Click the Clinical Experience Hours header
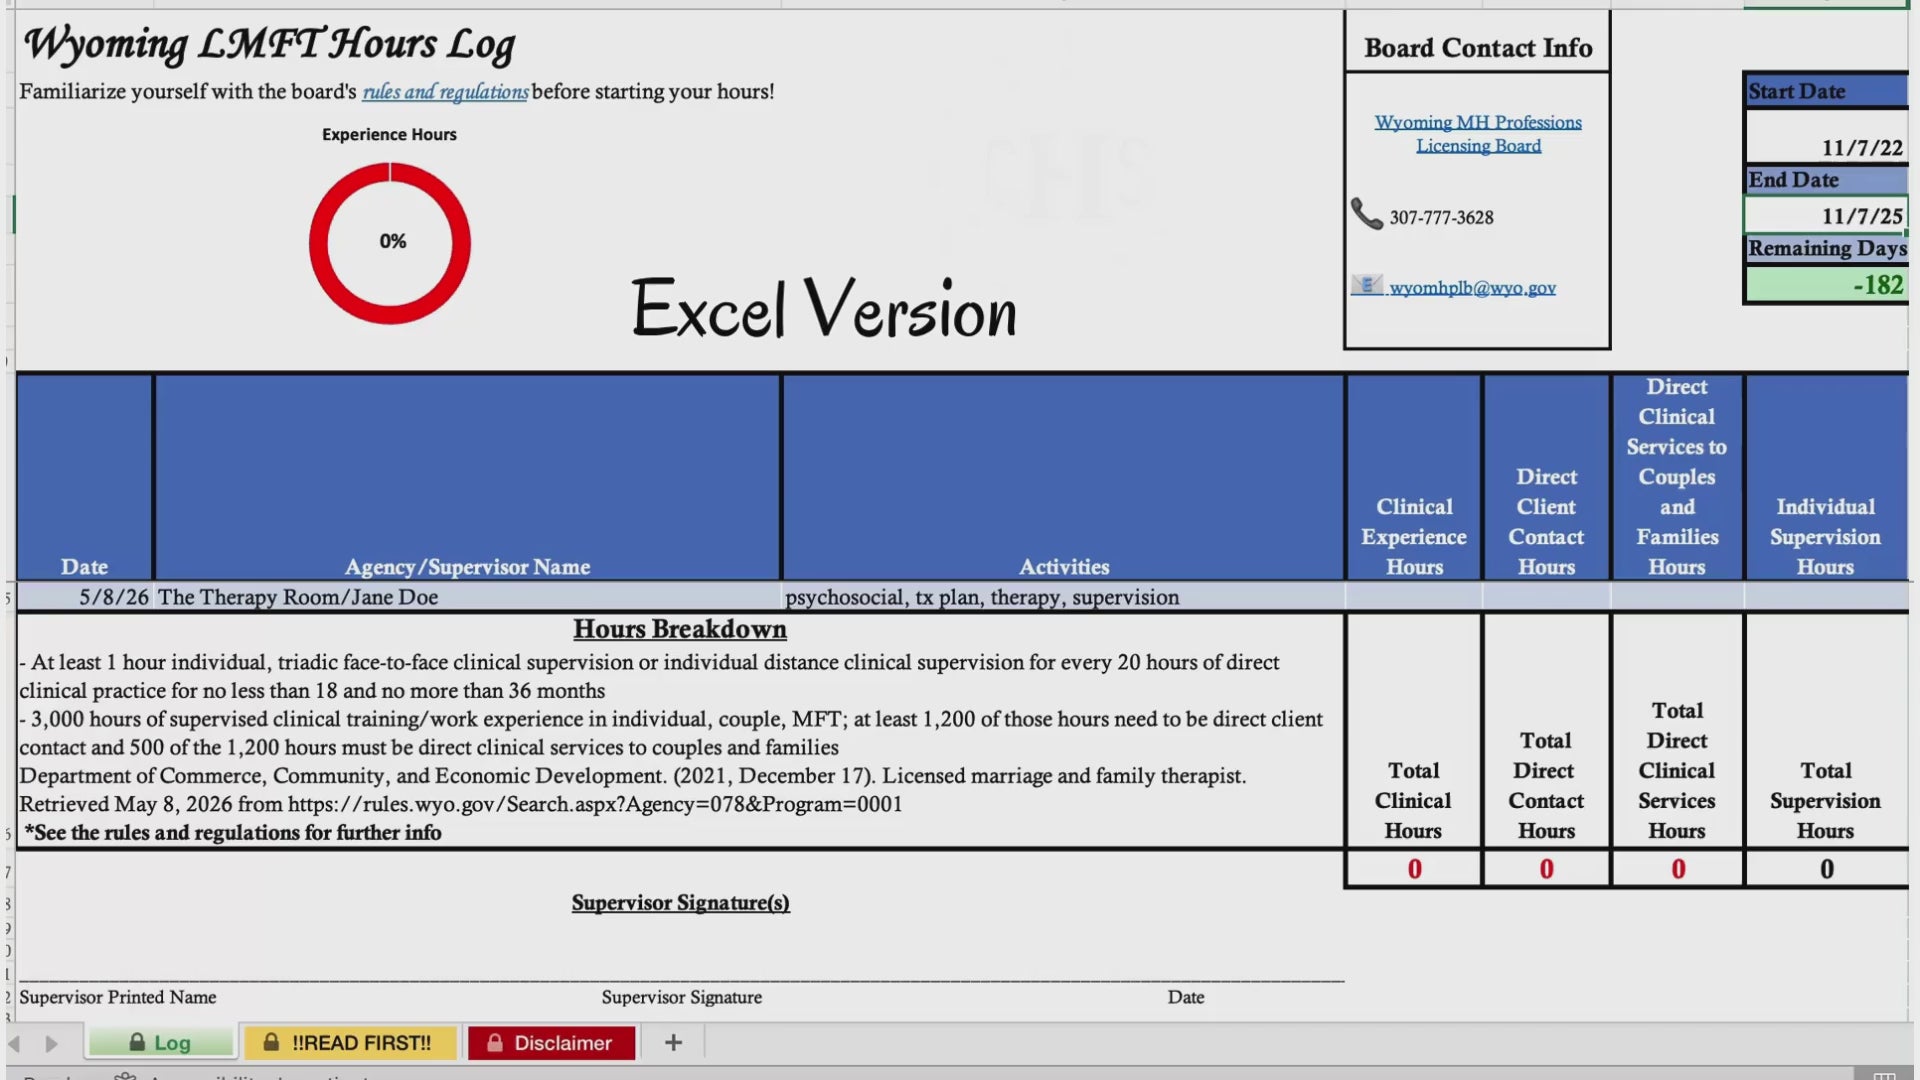Image resolution: width=1920 pixels, height=1080 pixels. pos(1414,477)
